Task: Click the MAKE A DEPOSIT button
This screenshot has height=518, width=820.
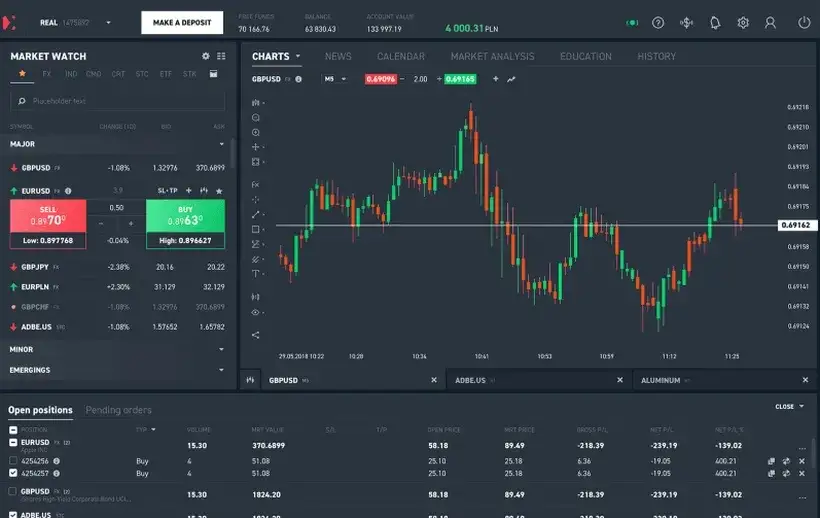Action: tap(182, 22)
